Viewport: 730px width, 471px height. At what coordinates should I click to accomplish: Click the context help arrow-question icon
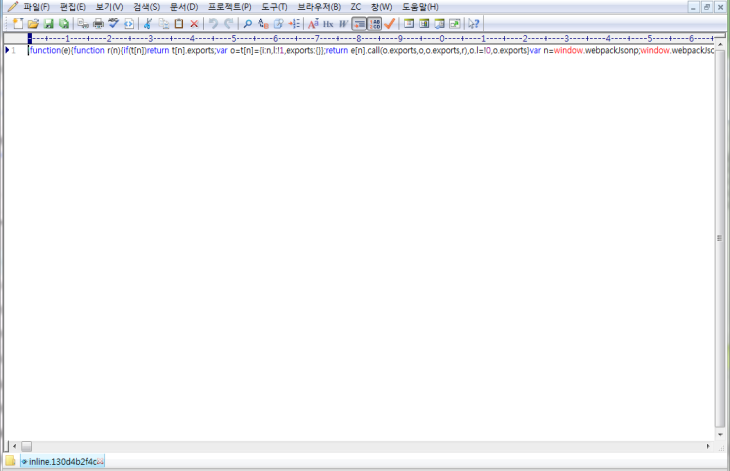pyautogui.click(x=473, y=23)
